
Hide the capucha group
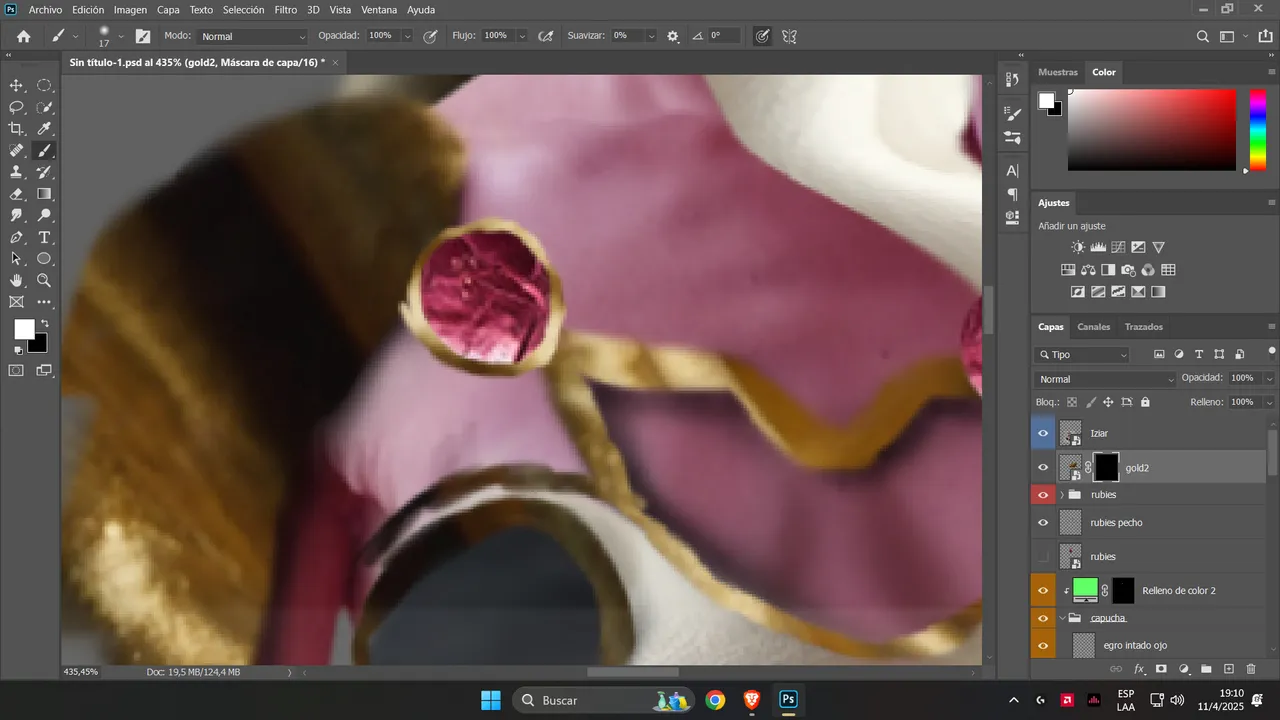[x=1043, y=618]
